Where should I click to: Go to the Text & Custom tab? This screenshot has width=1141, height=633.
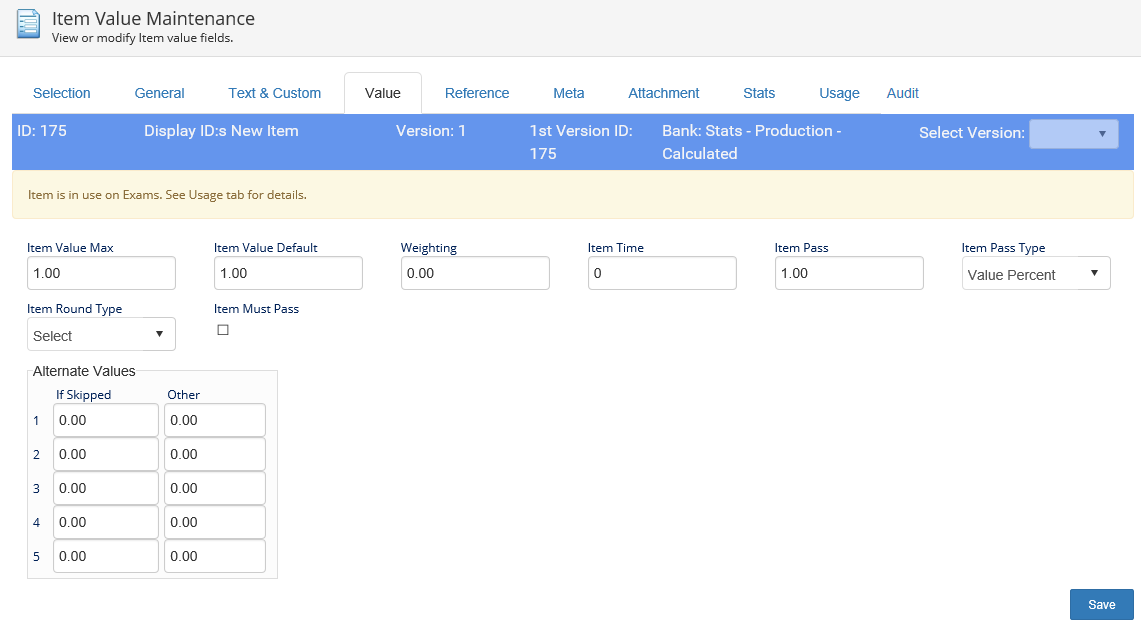(274, 93)
